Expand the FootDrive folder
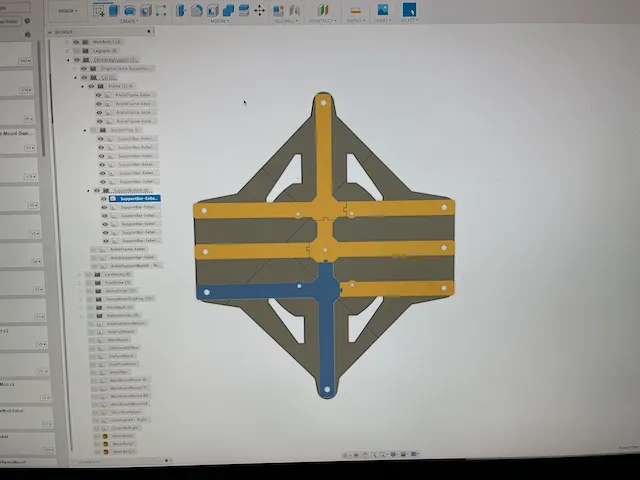 (80, 283)
